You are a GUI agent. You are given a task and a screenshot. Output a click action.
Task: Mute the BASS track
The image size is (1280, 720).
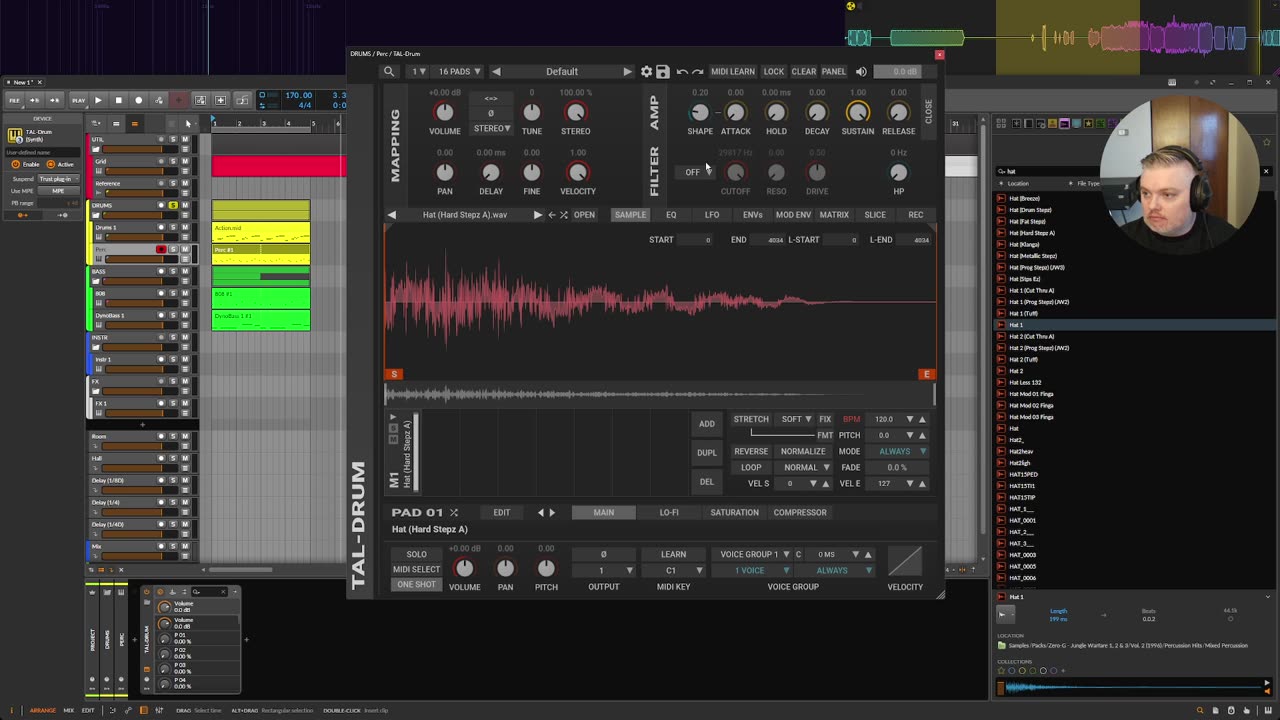185,271
